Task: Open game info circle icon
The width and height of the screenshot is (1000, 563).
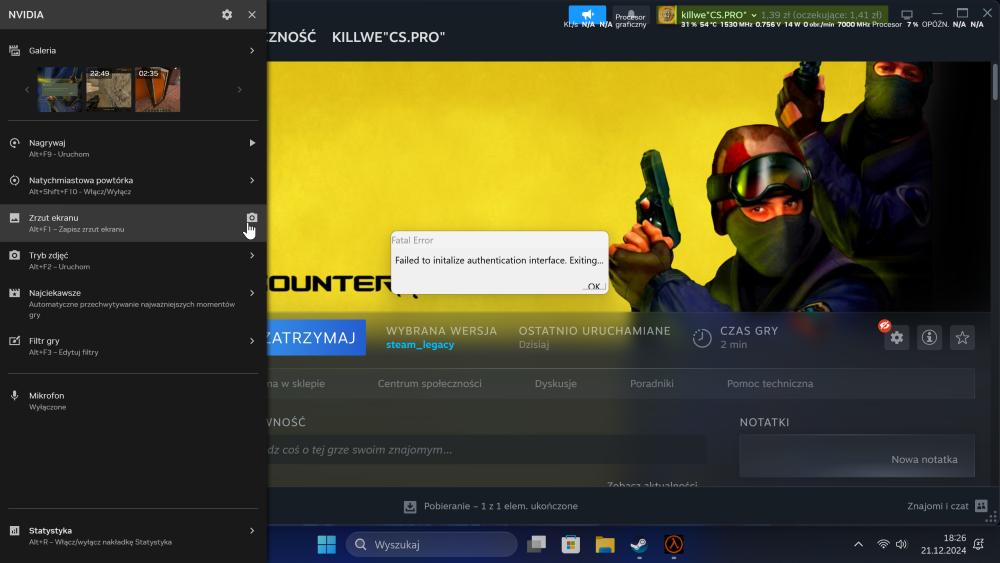Action: click(929, 337)
